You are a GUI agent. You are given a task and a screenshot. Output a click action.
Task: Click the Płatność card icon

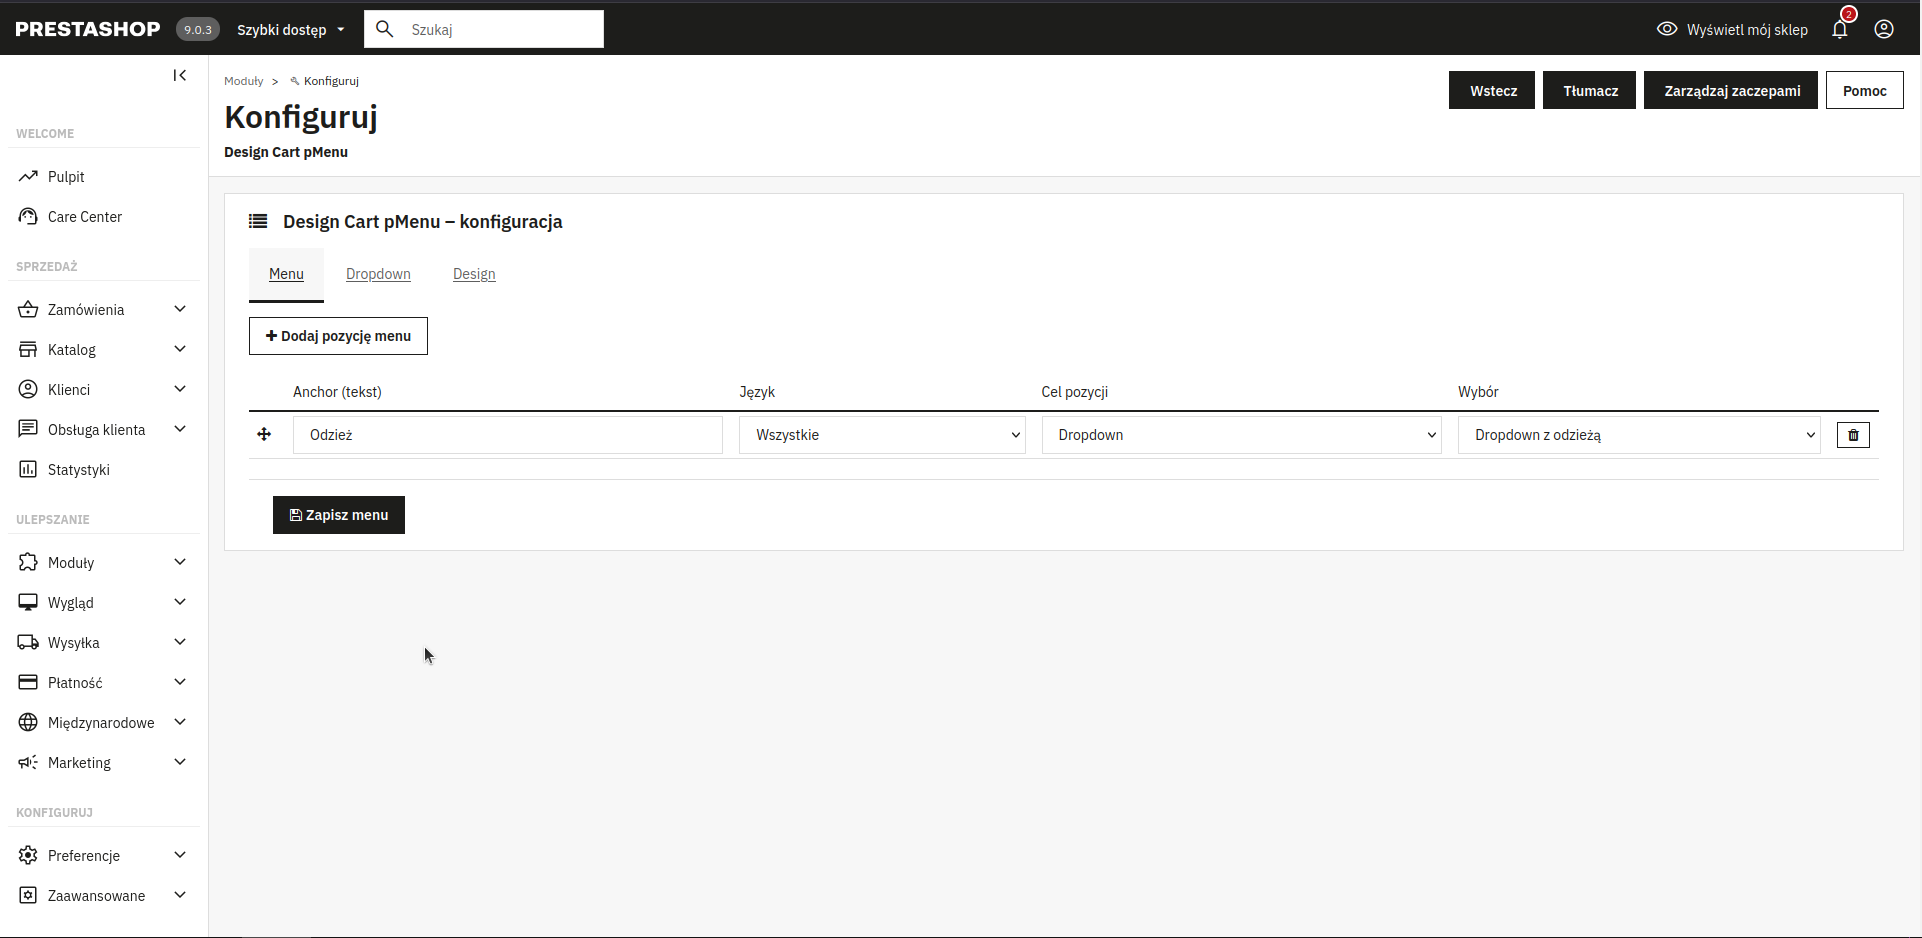[28, 682]
